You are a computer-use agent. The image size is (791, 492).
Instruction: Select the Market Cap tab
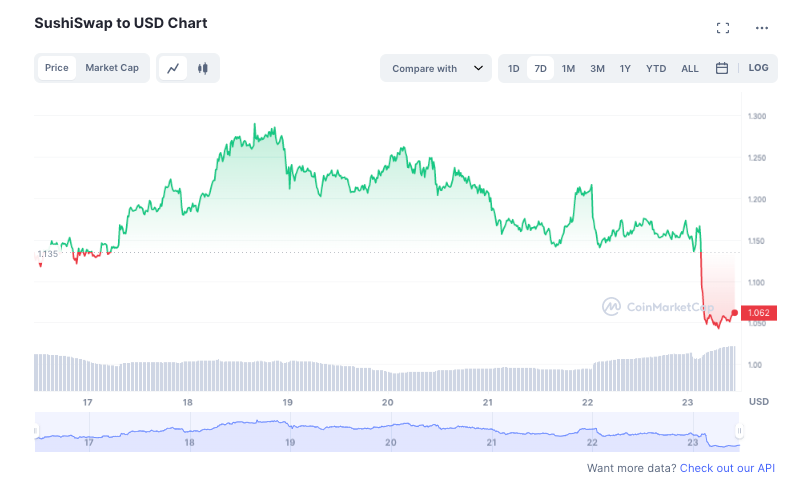(112, 68)
